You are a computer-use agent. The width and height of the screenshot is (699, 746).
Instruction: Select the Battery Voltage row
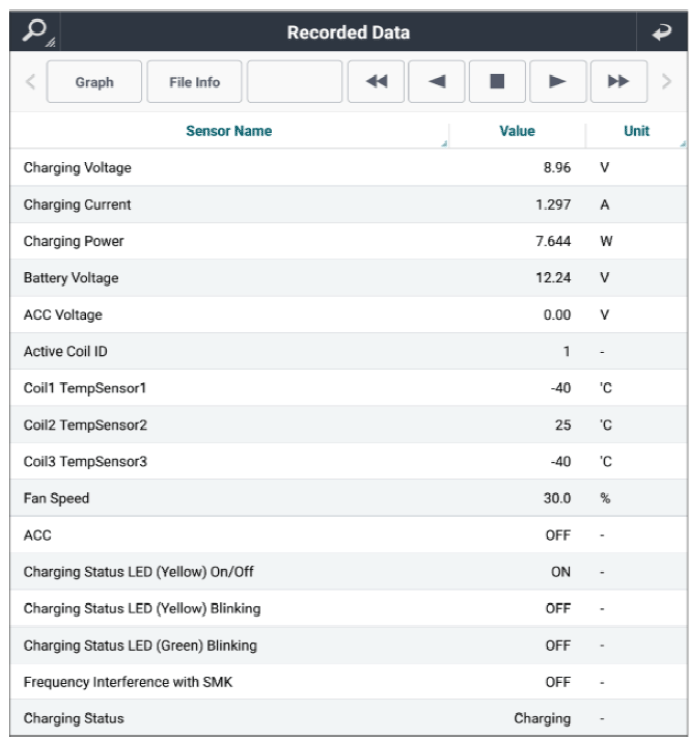348,278
